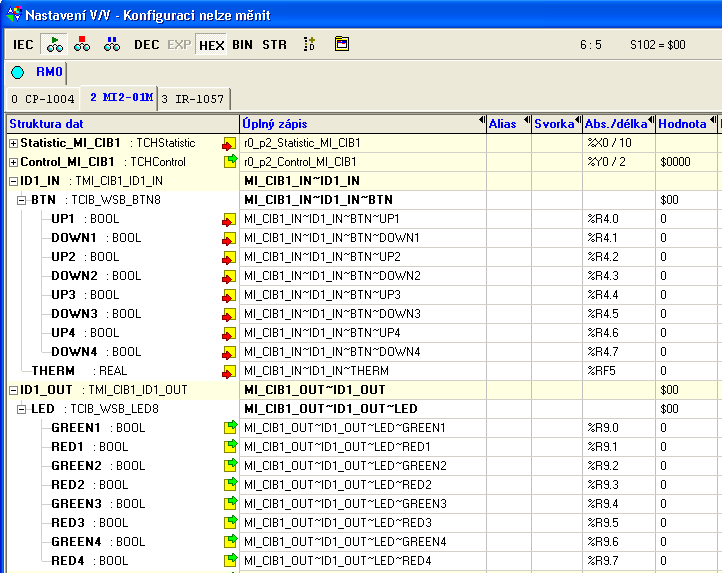Click input arrow icon for DOWN2
The width and height of the screenshot is (722, 573).
coord(229,277)
